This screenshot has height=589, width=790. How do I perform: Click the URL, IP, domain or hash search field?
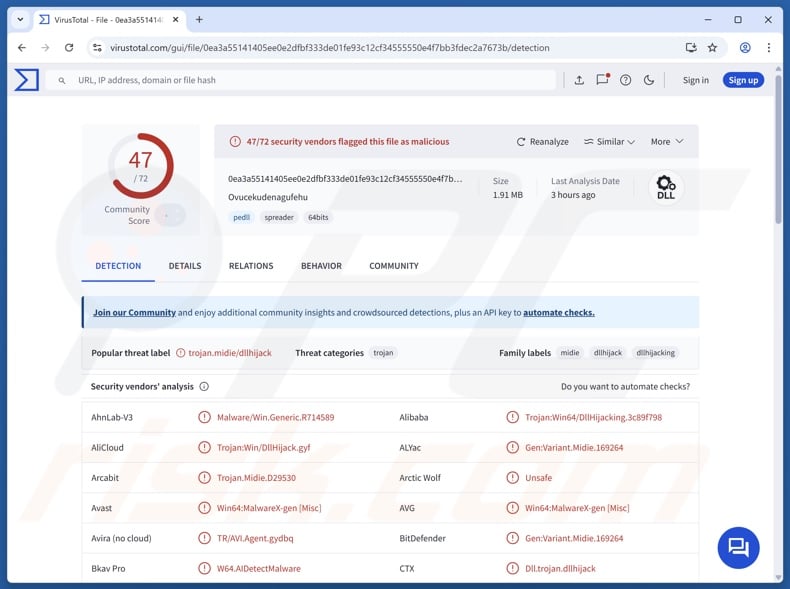310,80
